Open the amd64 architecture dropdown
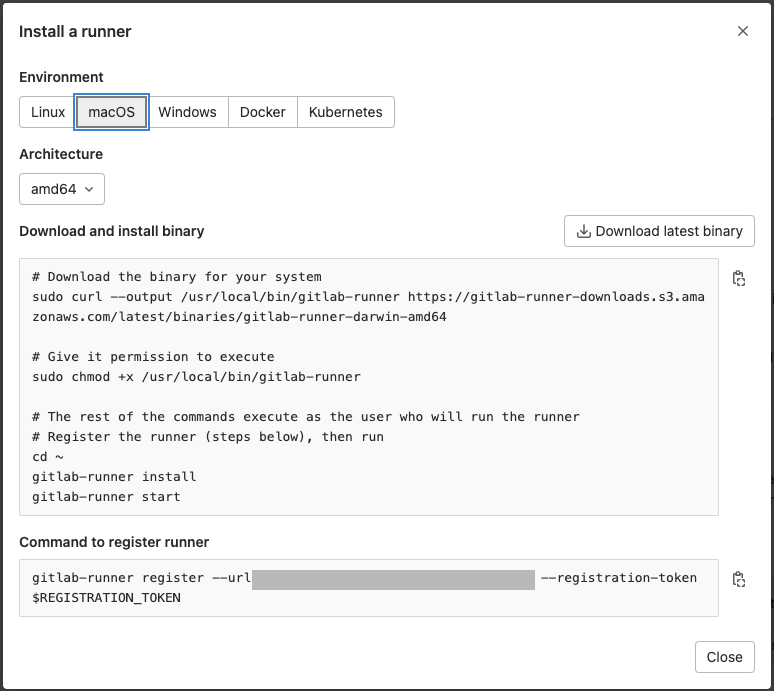 [62, 189]
